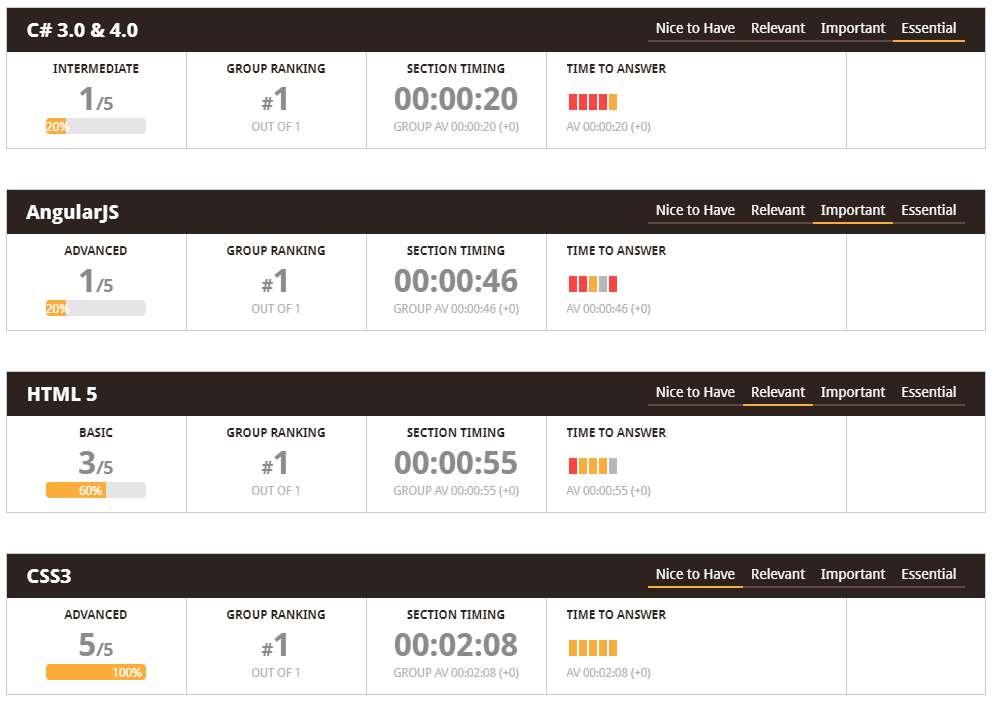Click GROUP AV 00:00:55 (+0) text
This screenshot has width=993, height=701.
tap(456, 491)
